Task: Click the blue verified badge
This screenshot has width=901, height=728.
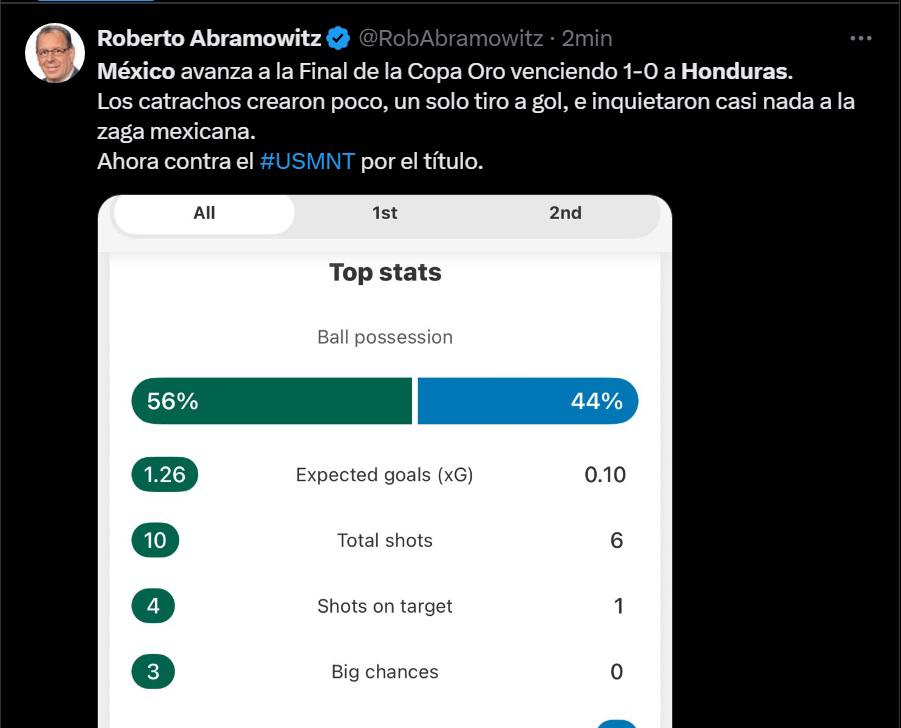Action: point(338,39)
